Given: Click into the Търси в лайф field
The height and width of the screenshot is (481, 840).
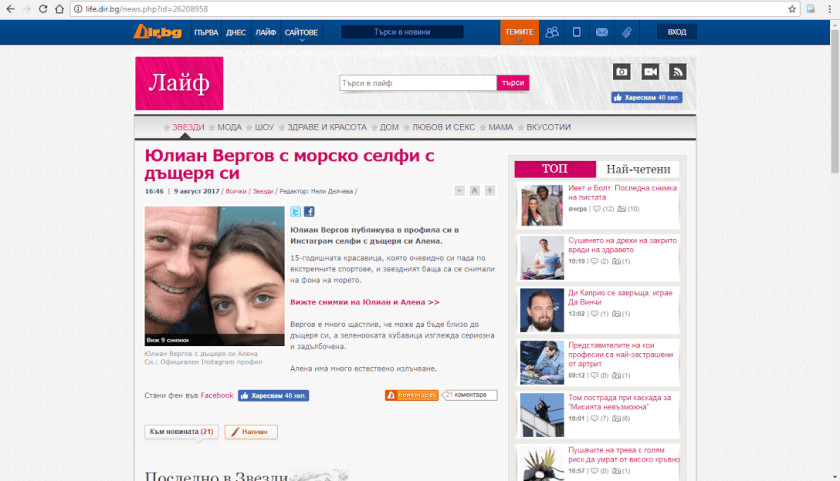Looking at the screenshot, I should click(418, 83).
